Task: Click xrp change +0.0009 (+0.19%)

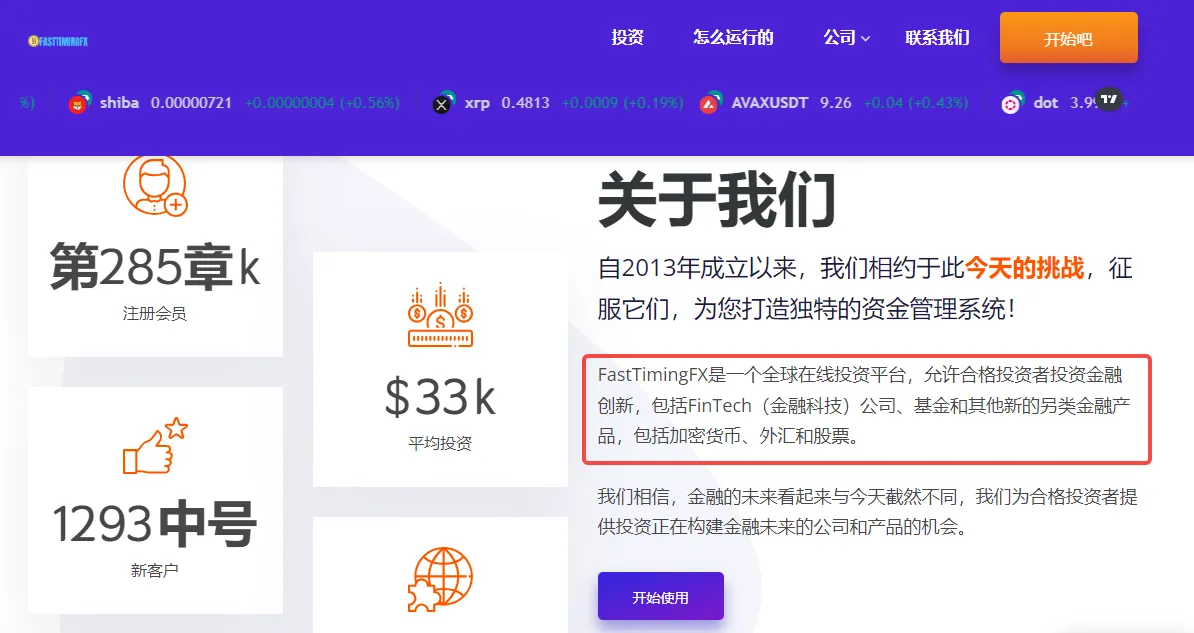Action: point(622,103)
